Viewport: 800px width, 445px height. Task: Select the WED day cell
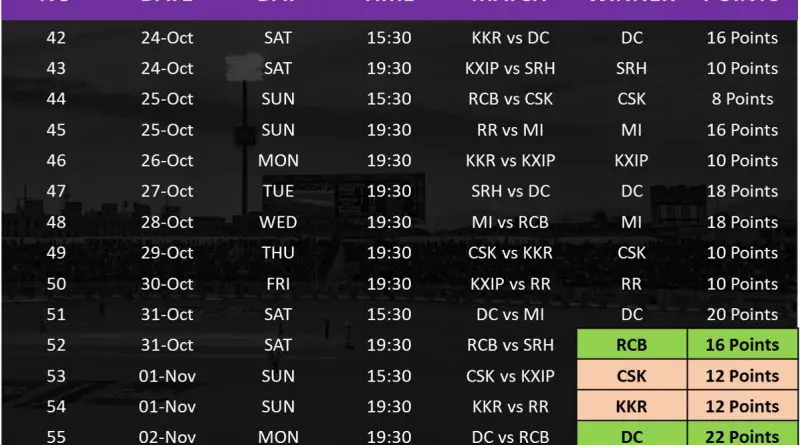(279, 222)
